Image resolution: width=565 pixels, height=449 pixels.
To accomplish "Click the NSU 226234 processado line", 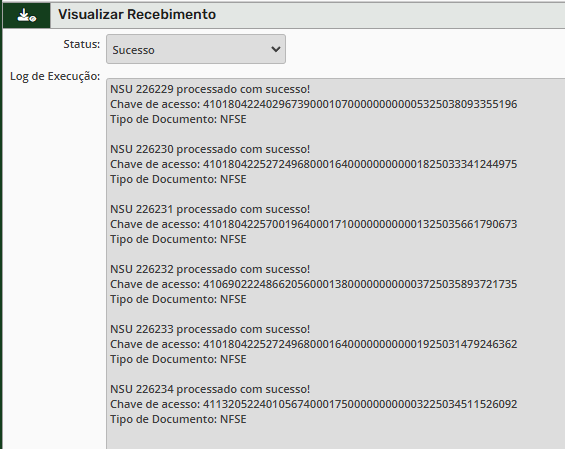I will 210,389.
